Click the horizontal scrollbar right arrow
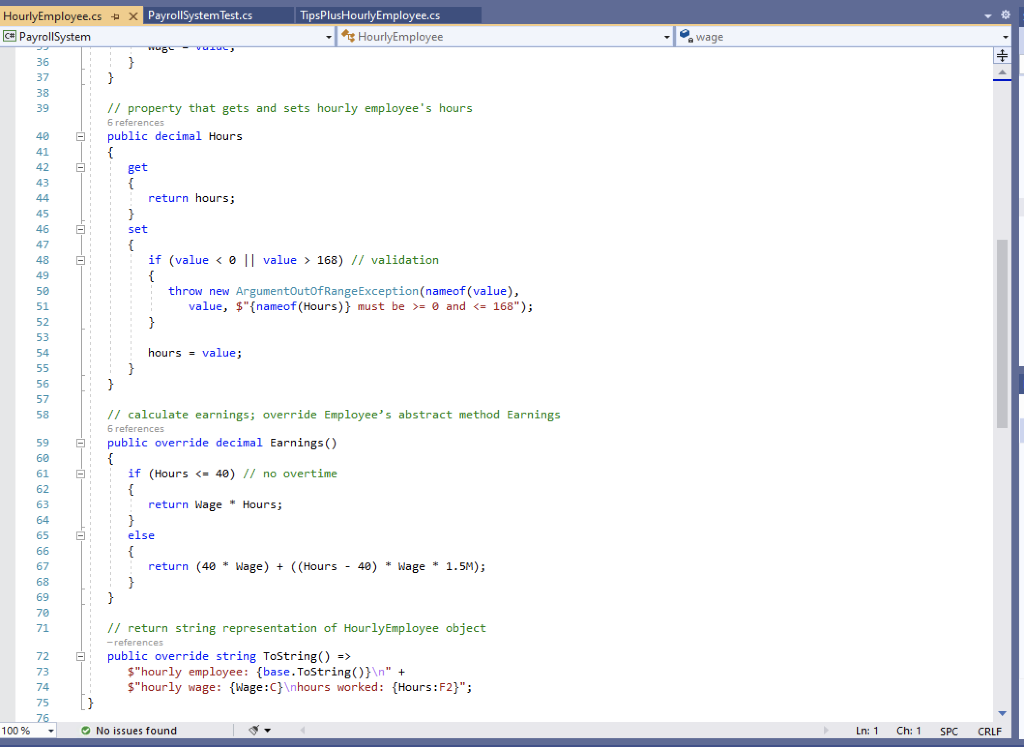The image size is (1024, 747). click(x=826, y=730)
